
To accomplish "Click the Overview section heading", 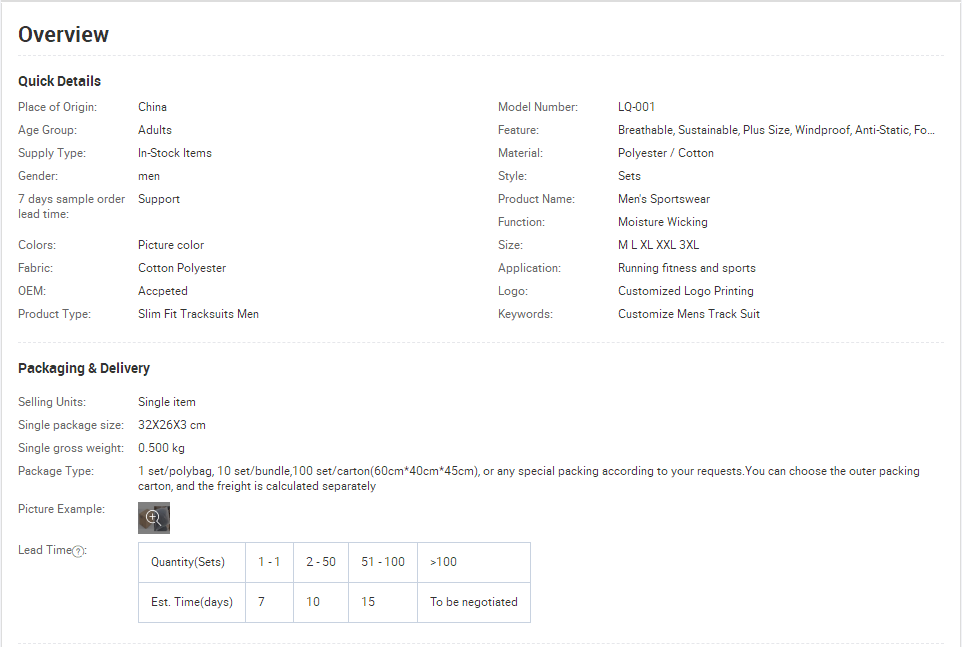I will (x=63, y=34).
